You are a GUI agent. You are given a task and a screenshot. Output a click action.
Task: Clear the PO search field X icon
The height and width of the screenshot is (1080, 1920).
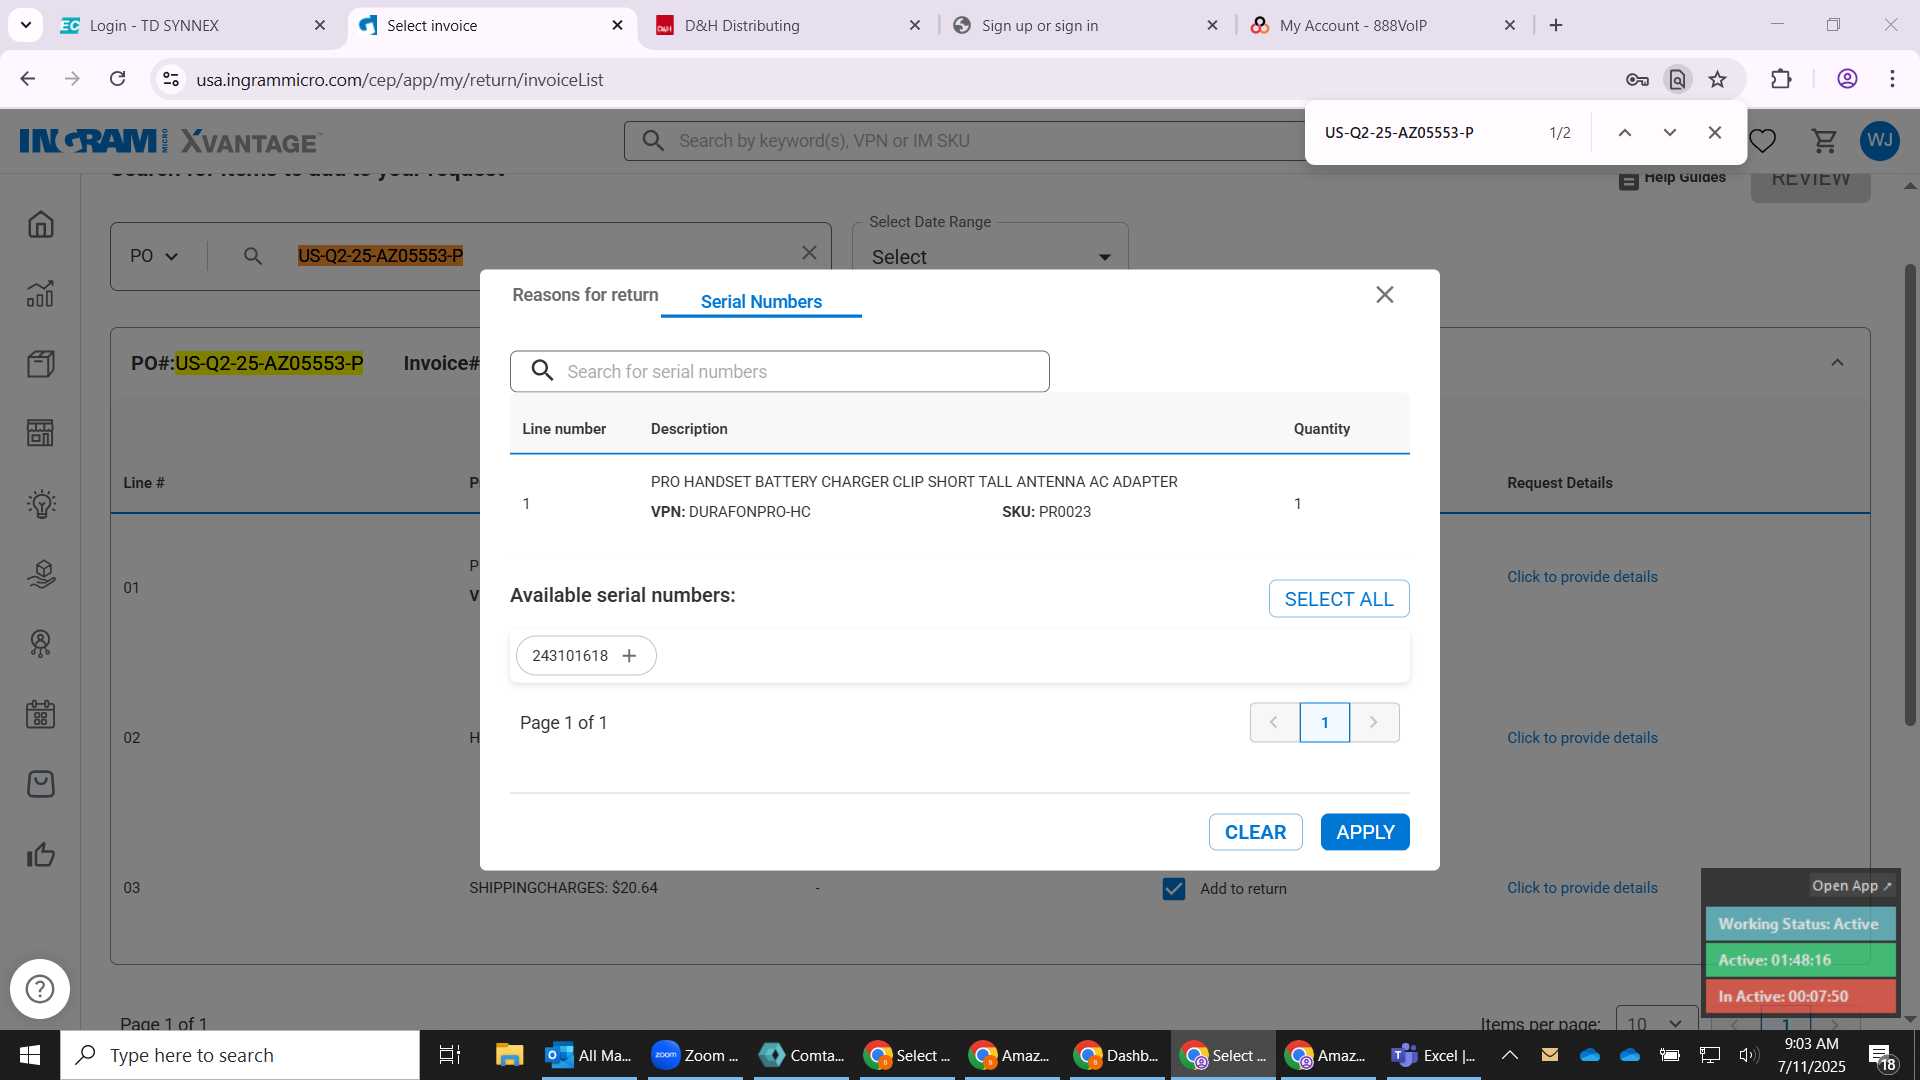(810, 253)
